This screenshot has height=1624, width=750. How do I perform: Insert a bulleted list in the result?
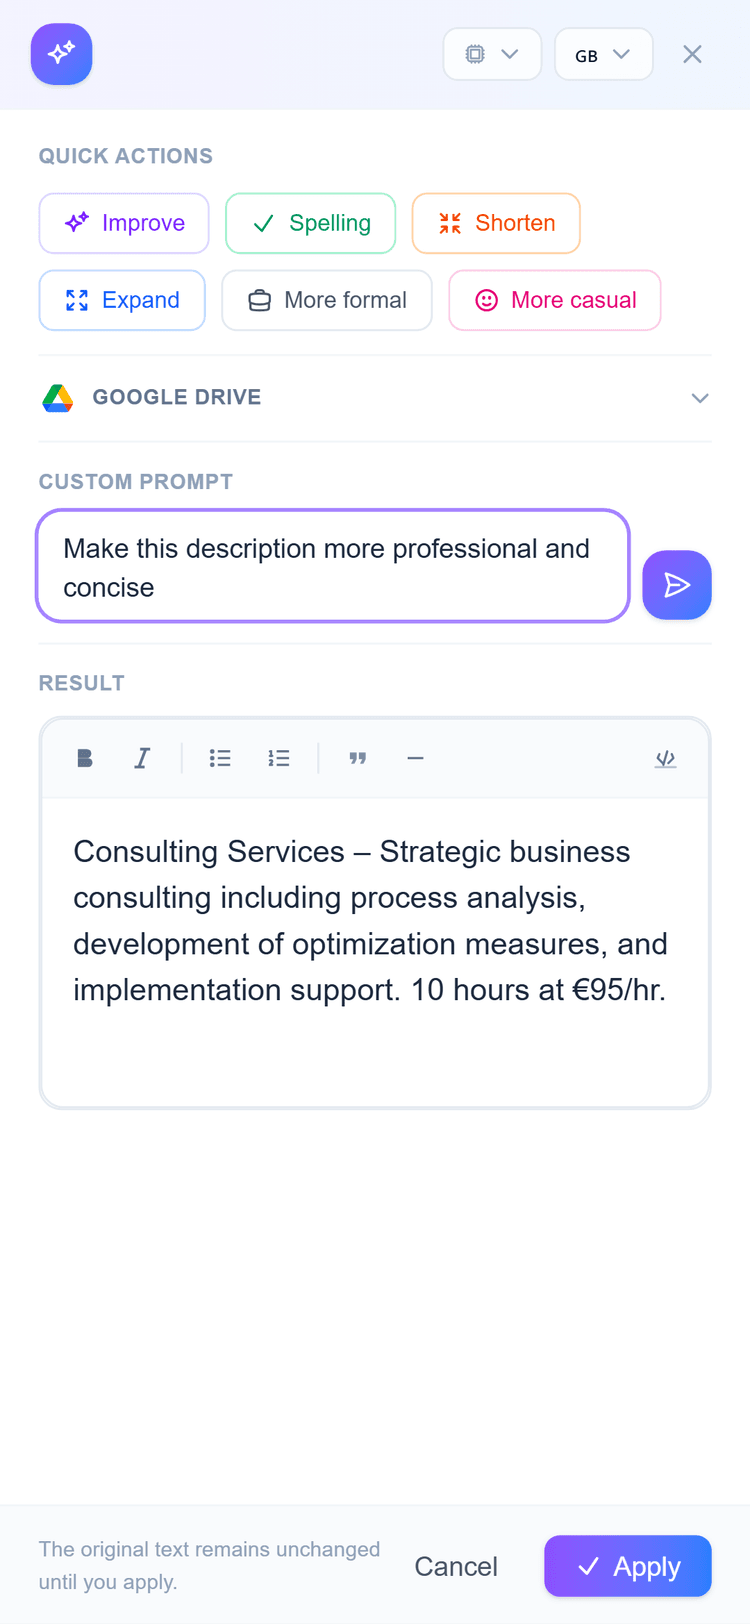click(220, 758)
